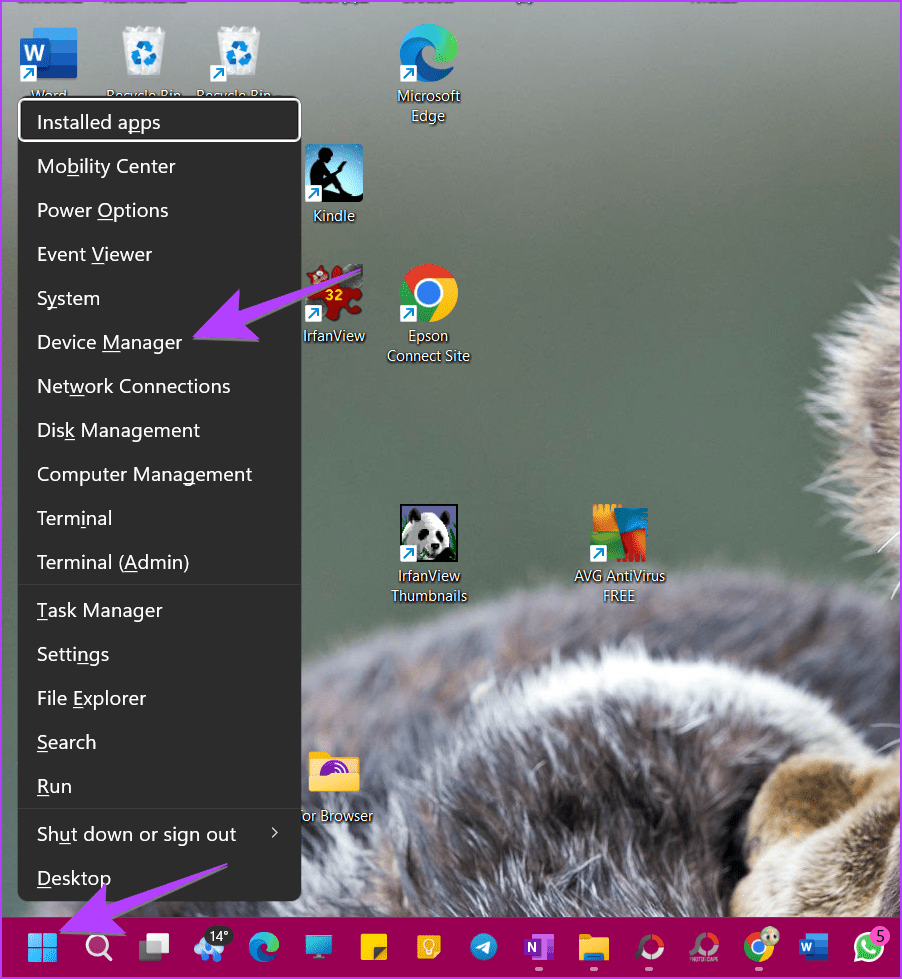Image resolution: width=902 pixels, height=979 pixels.
Task: Open Sticky Notes in the taskbar
Action: pos(374,946)
